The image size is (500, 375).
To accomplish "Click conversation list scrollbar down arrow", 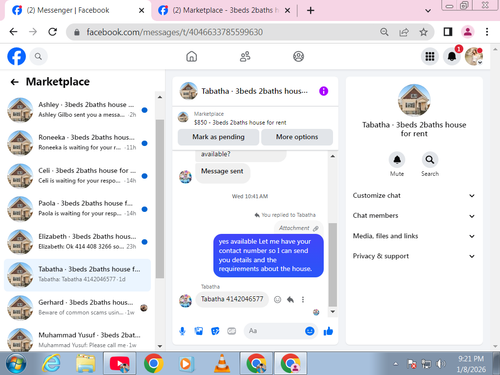I will [160, 346].
